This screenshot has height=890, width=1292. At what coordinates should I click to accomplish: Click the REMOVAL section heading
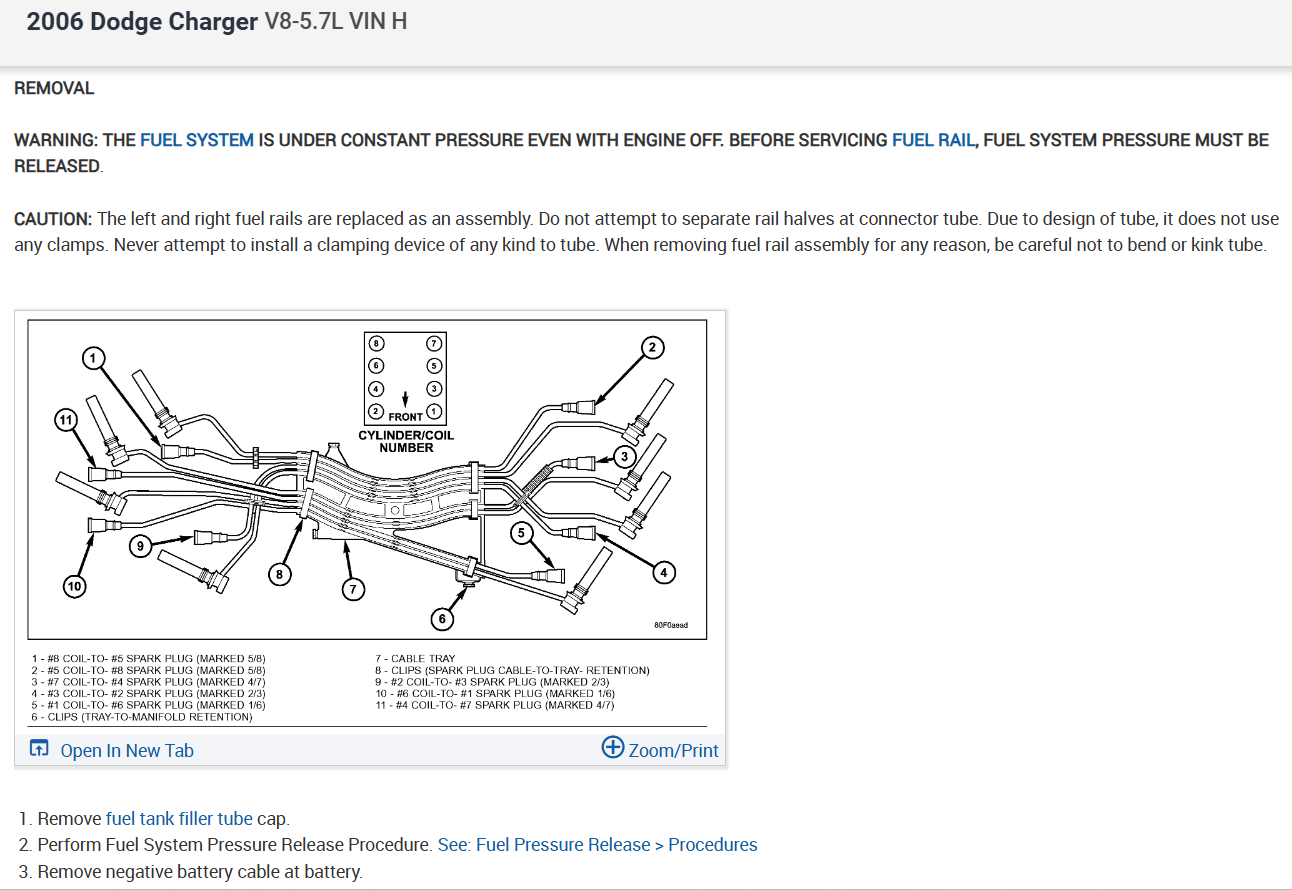pos(54,88)
